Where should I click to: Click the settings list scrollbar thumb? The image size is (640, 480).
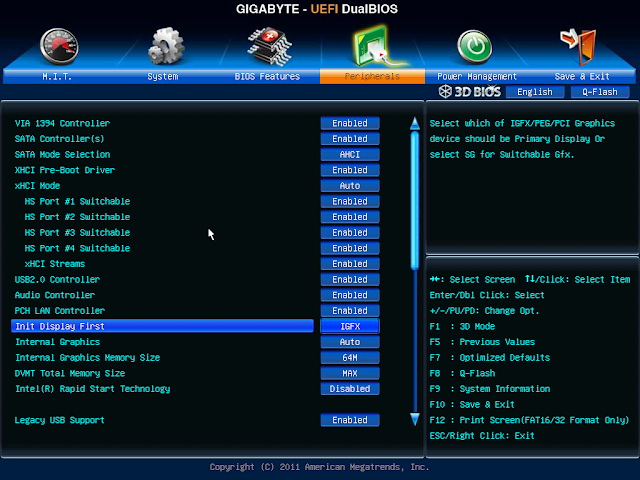pos(415,200)
